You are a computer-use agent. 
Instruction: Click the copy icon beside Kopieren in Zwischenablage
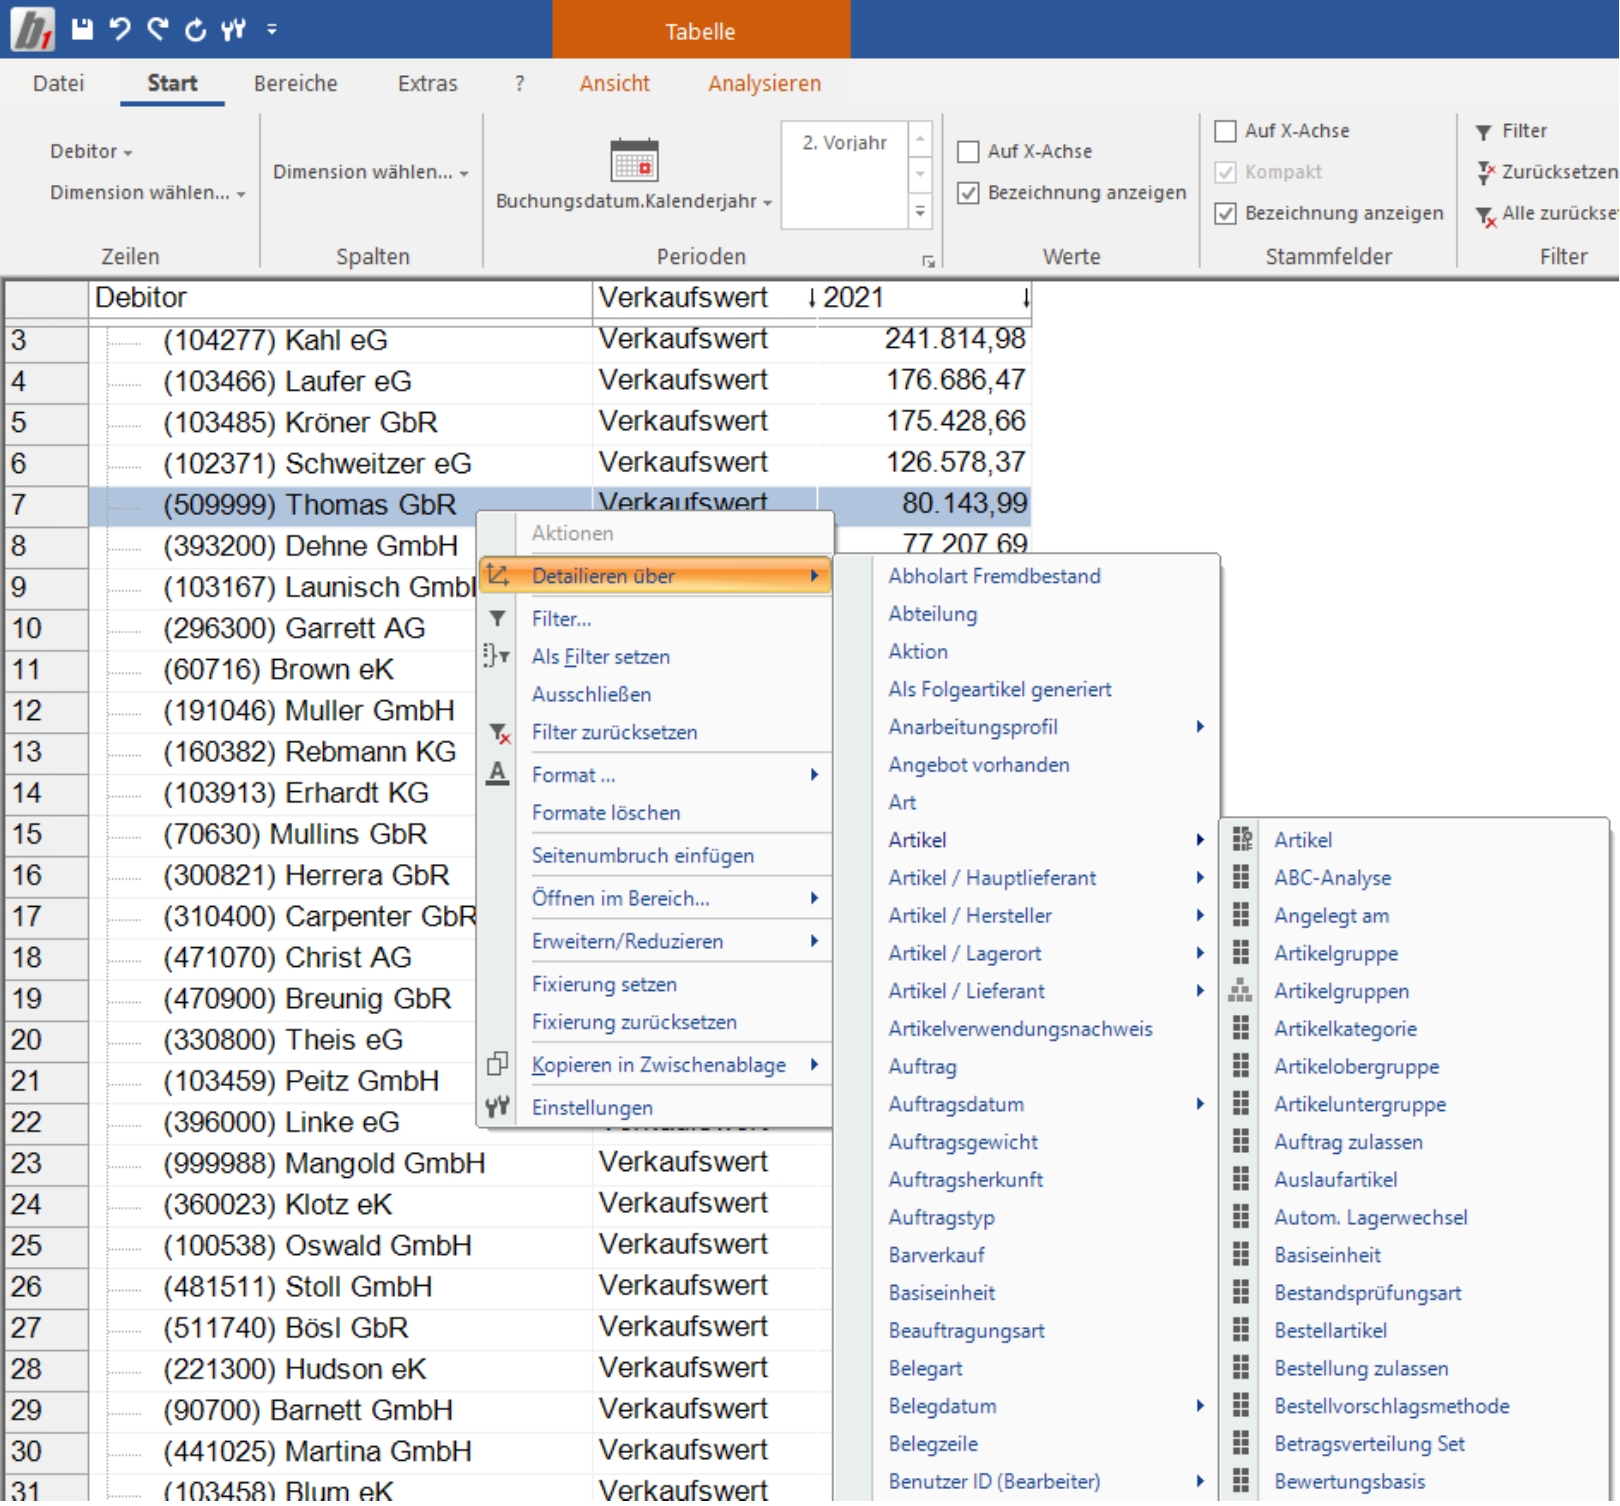[497, 1066]
